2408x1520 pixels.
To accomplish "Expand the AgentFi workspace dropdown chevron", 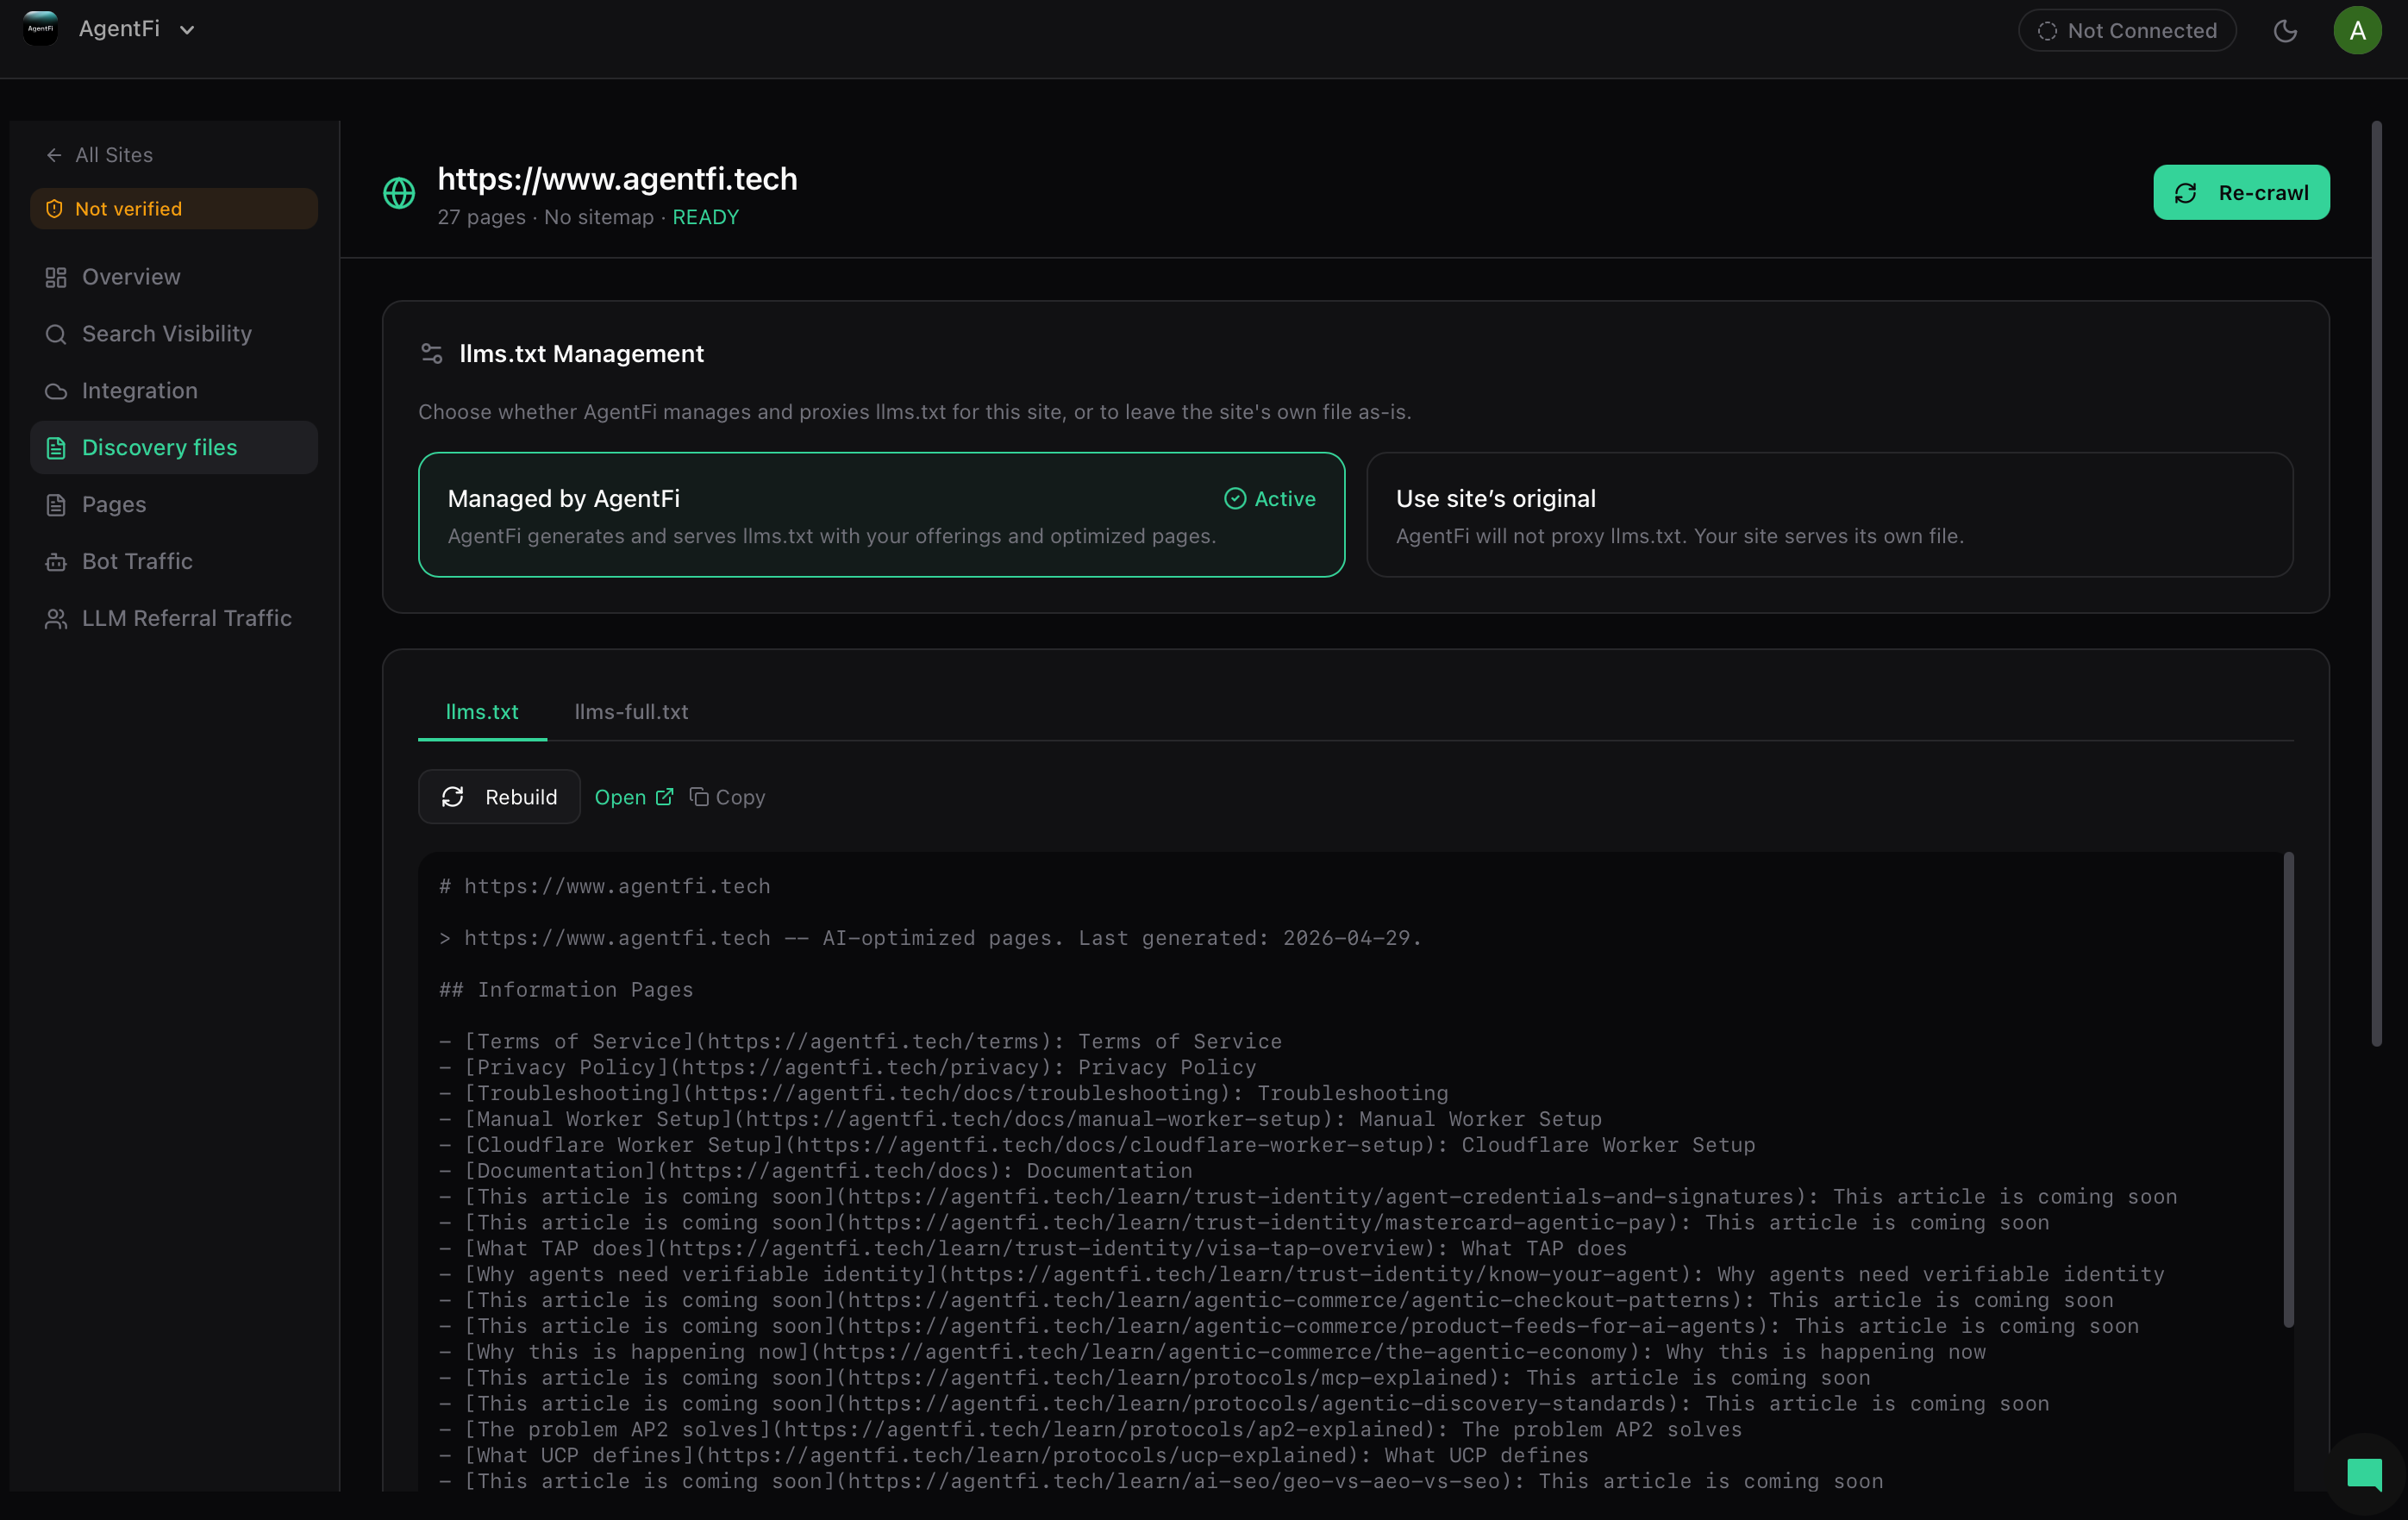I will [x=187, y=30].
